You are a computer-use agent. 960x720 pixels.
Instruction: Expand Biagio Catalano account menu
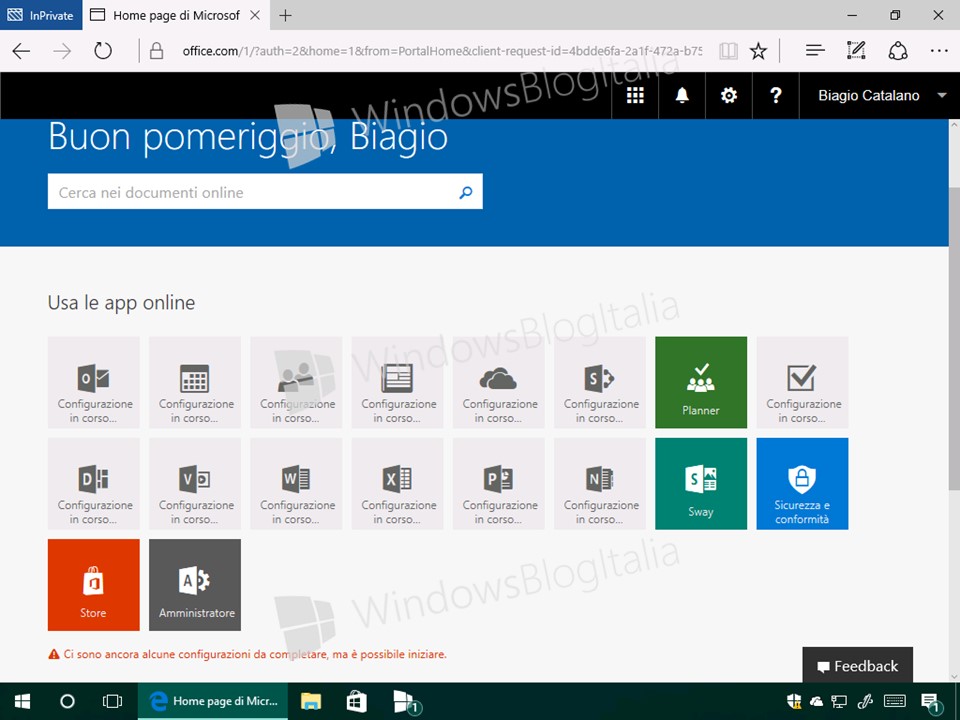[x=880, y=96]
